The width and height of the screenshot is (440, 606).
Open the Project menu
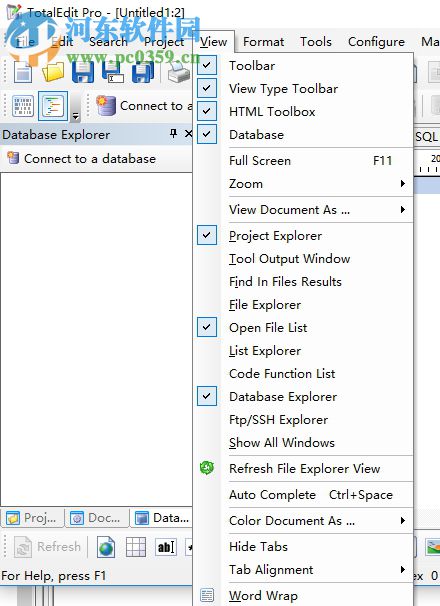164,41
